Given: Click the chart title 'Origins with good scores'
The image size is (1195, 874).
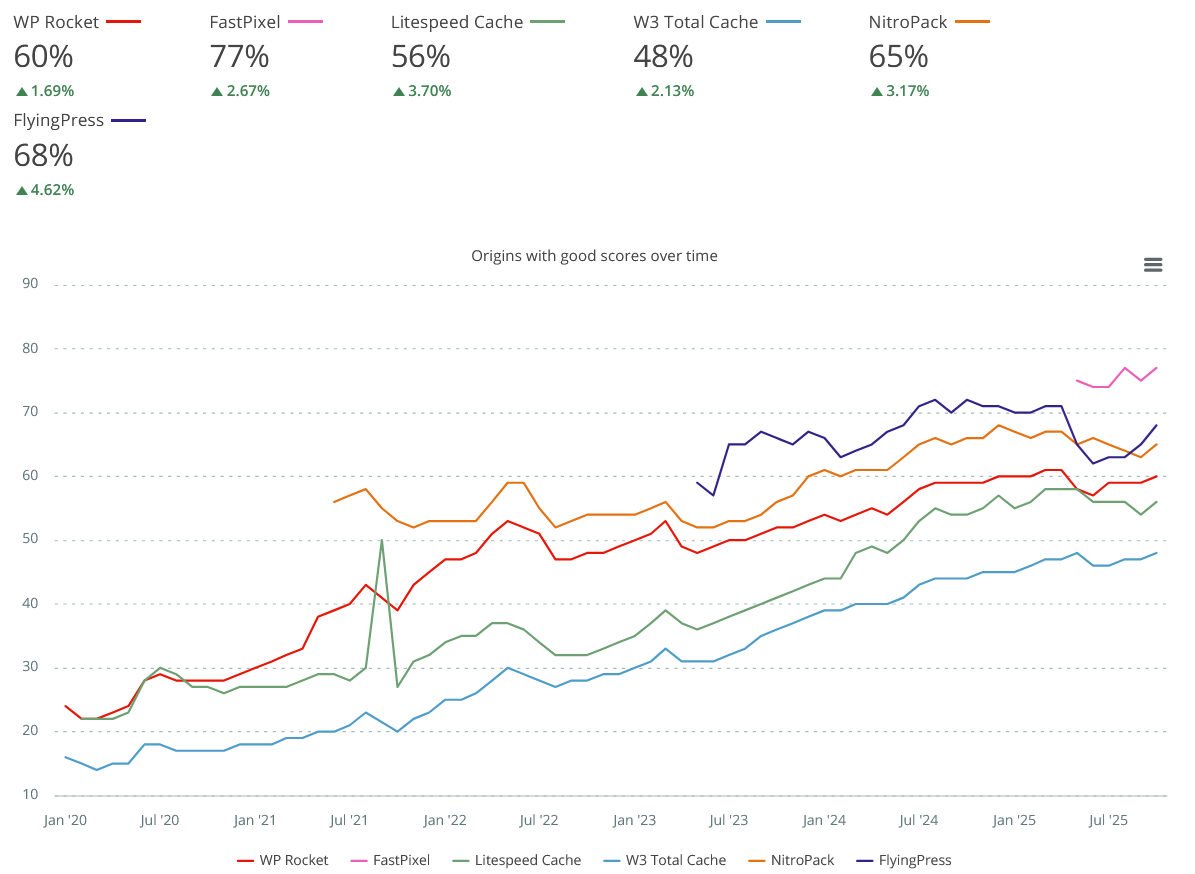Looking at the screenshot, I should tap(594, 256).
